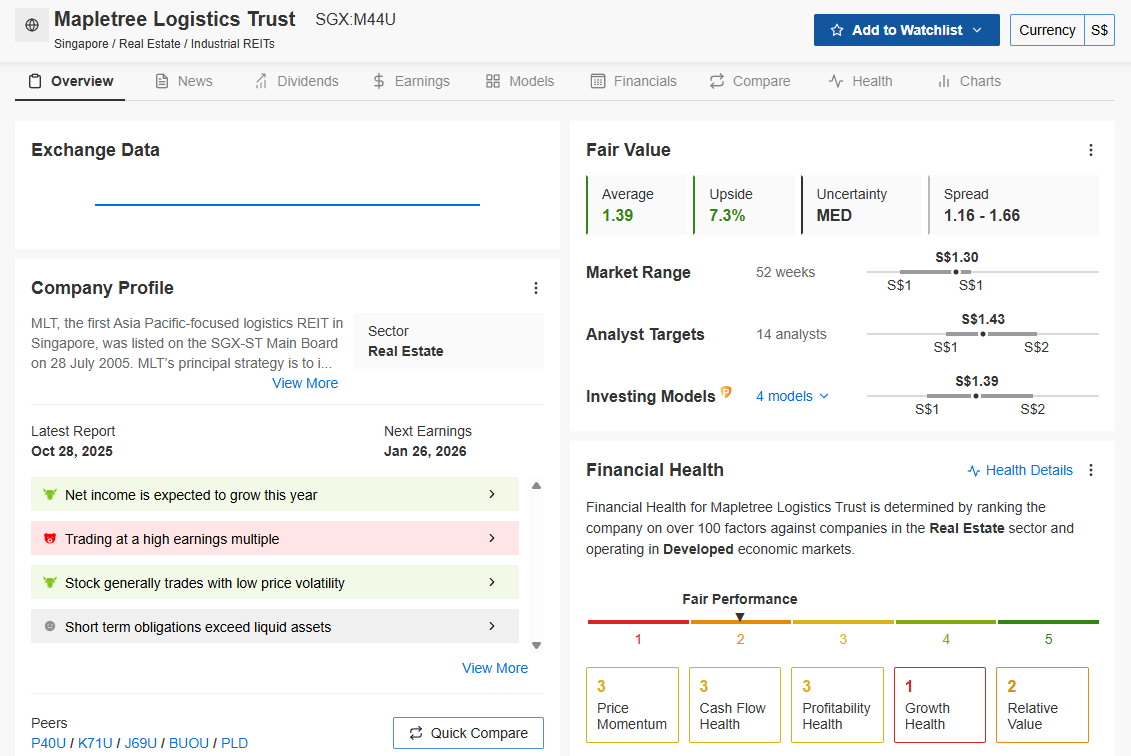Click the Sector Real Estate box
Image resolution: width=1131 pixels, height=756 pixels.
point(449,341)
